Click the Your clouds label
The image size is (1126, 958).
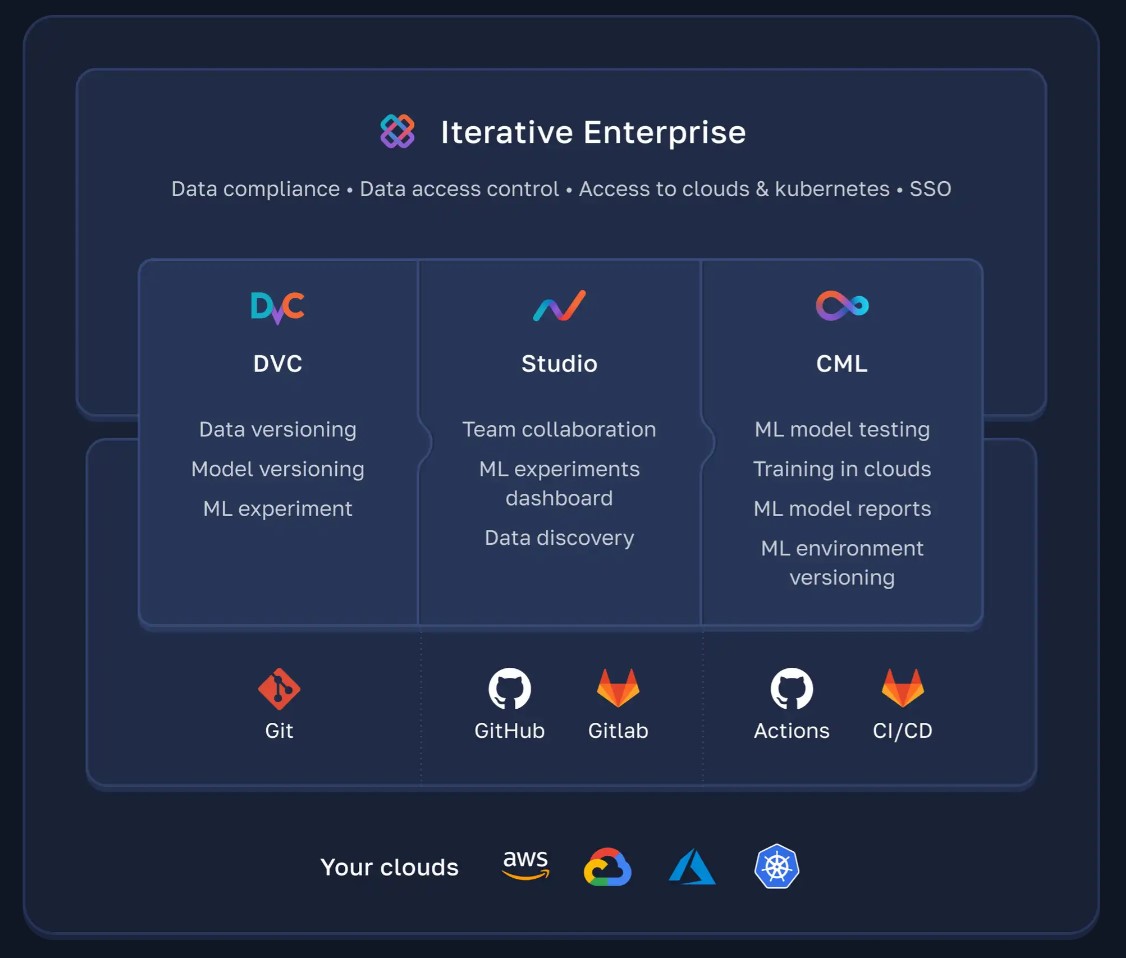389,867
